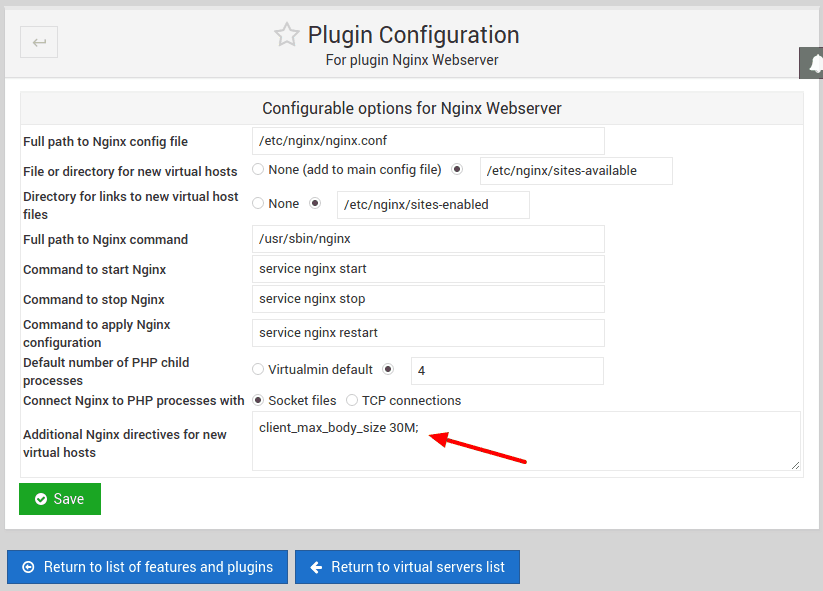This screenshot has height=591, width=823.
Task: Click the Plugin Configuration heading
Action: [x=414, y=35]
